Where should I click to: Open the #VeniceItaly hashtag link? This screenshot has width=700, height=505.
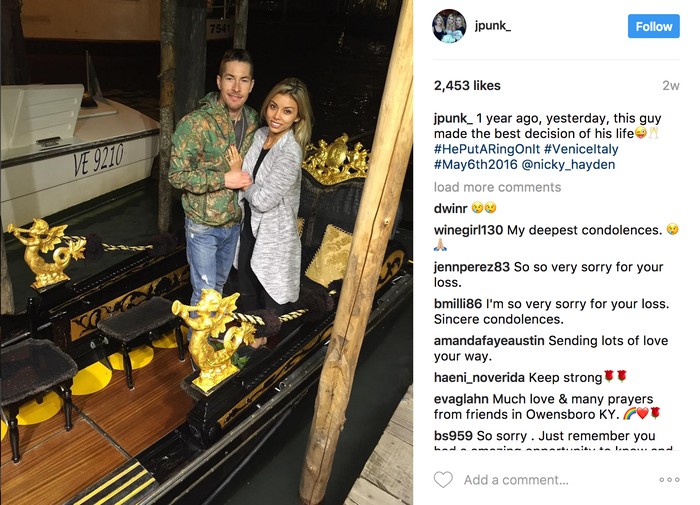click(x=581, y=149)
